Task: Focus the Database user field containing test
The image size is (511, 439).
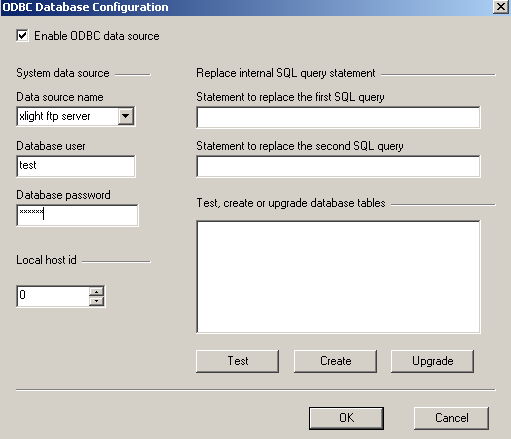Action: pyautogui.click(x=76, y=166)
